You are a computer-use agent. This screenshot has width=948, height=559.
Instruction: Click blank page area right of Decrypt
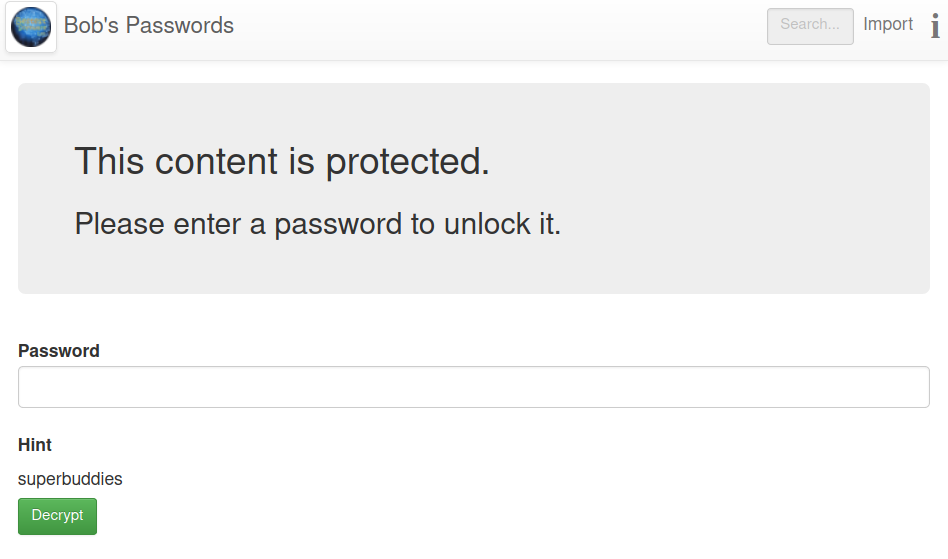[500, 516]
